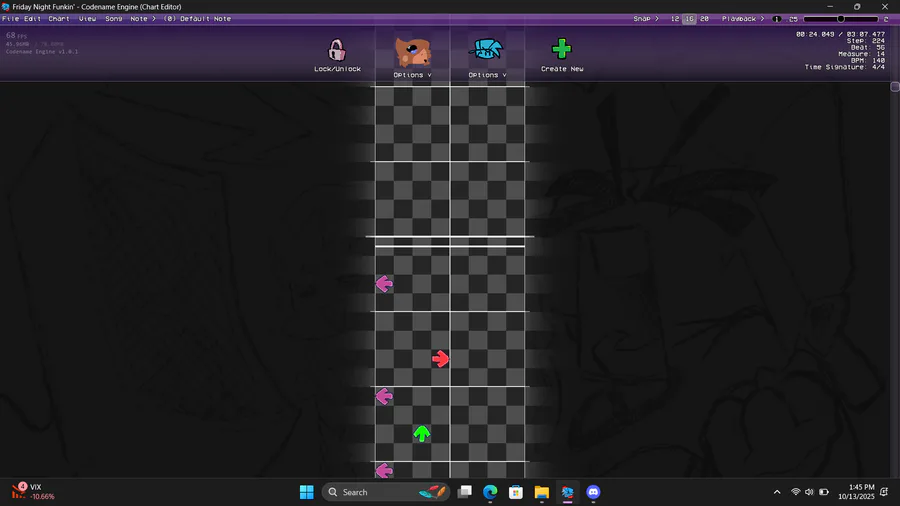Click the Lock/Unlock padlock icon
The height and width of the screenshot is (506, 900).
point(337,50)
